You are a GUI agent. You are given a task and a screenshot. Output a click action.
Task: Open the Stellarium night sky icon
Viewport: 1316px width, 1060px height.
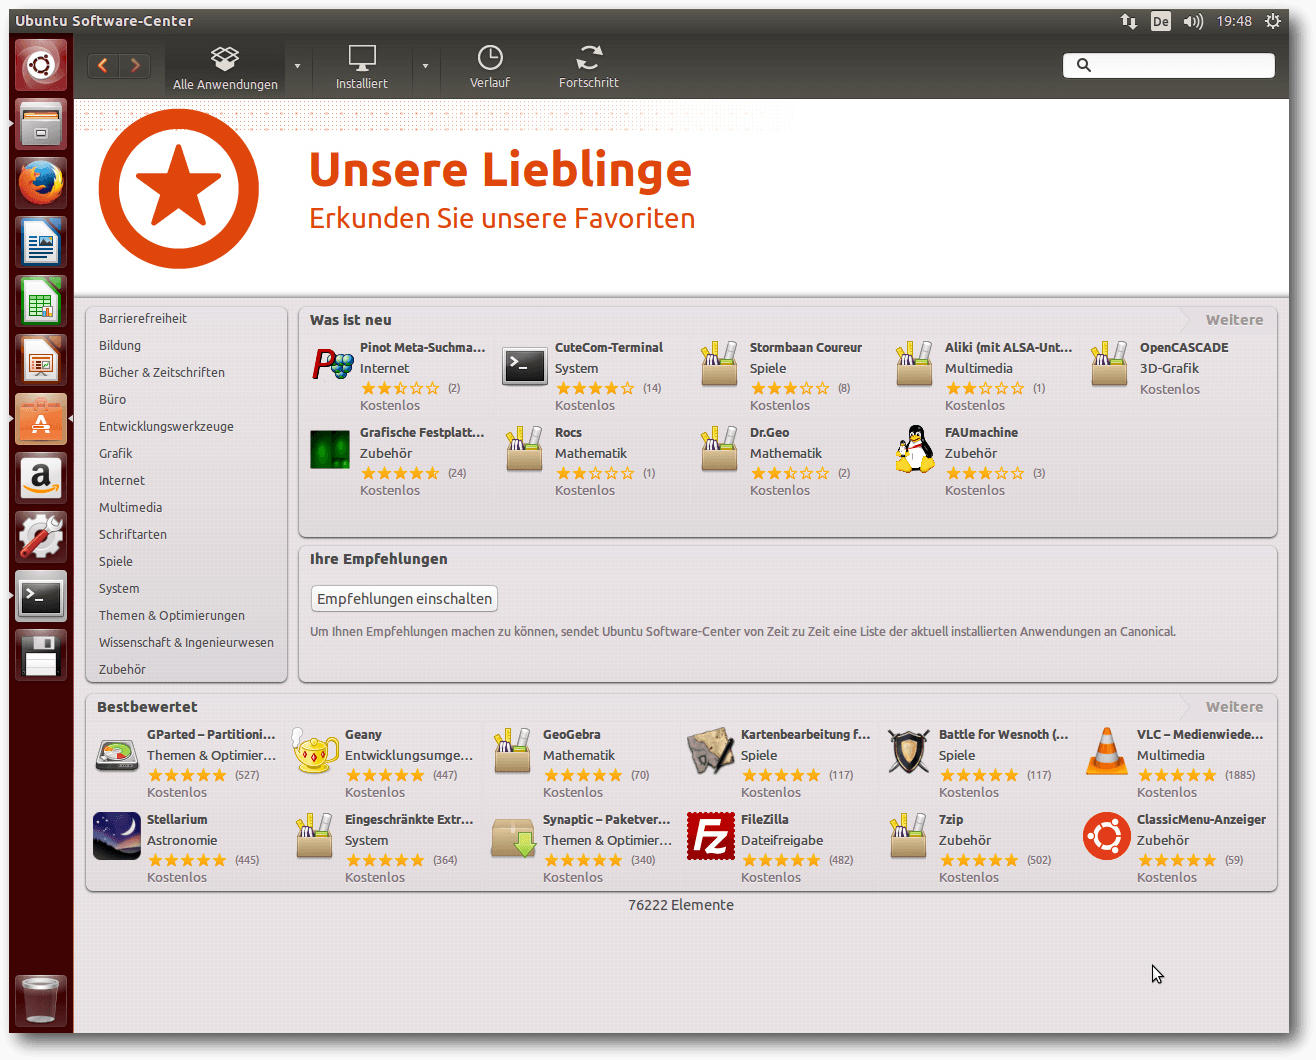tap(117, 836)
